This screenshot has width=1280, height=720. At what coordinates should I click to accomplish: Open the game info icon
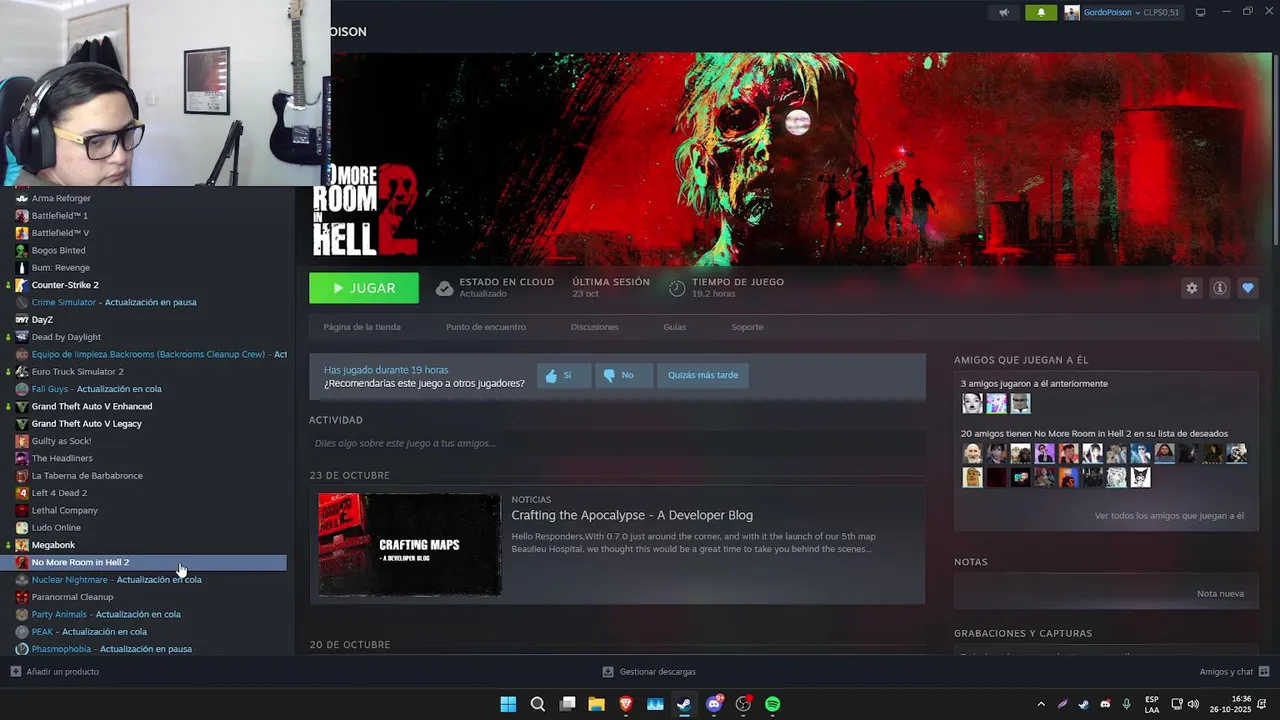1219,288
